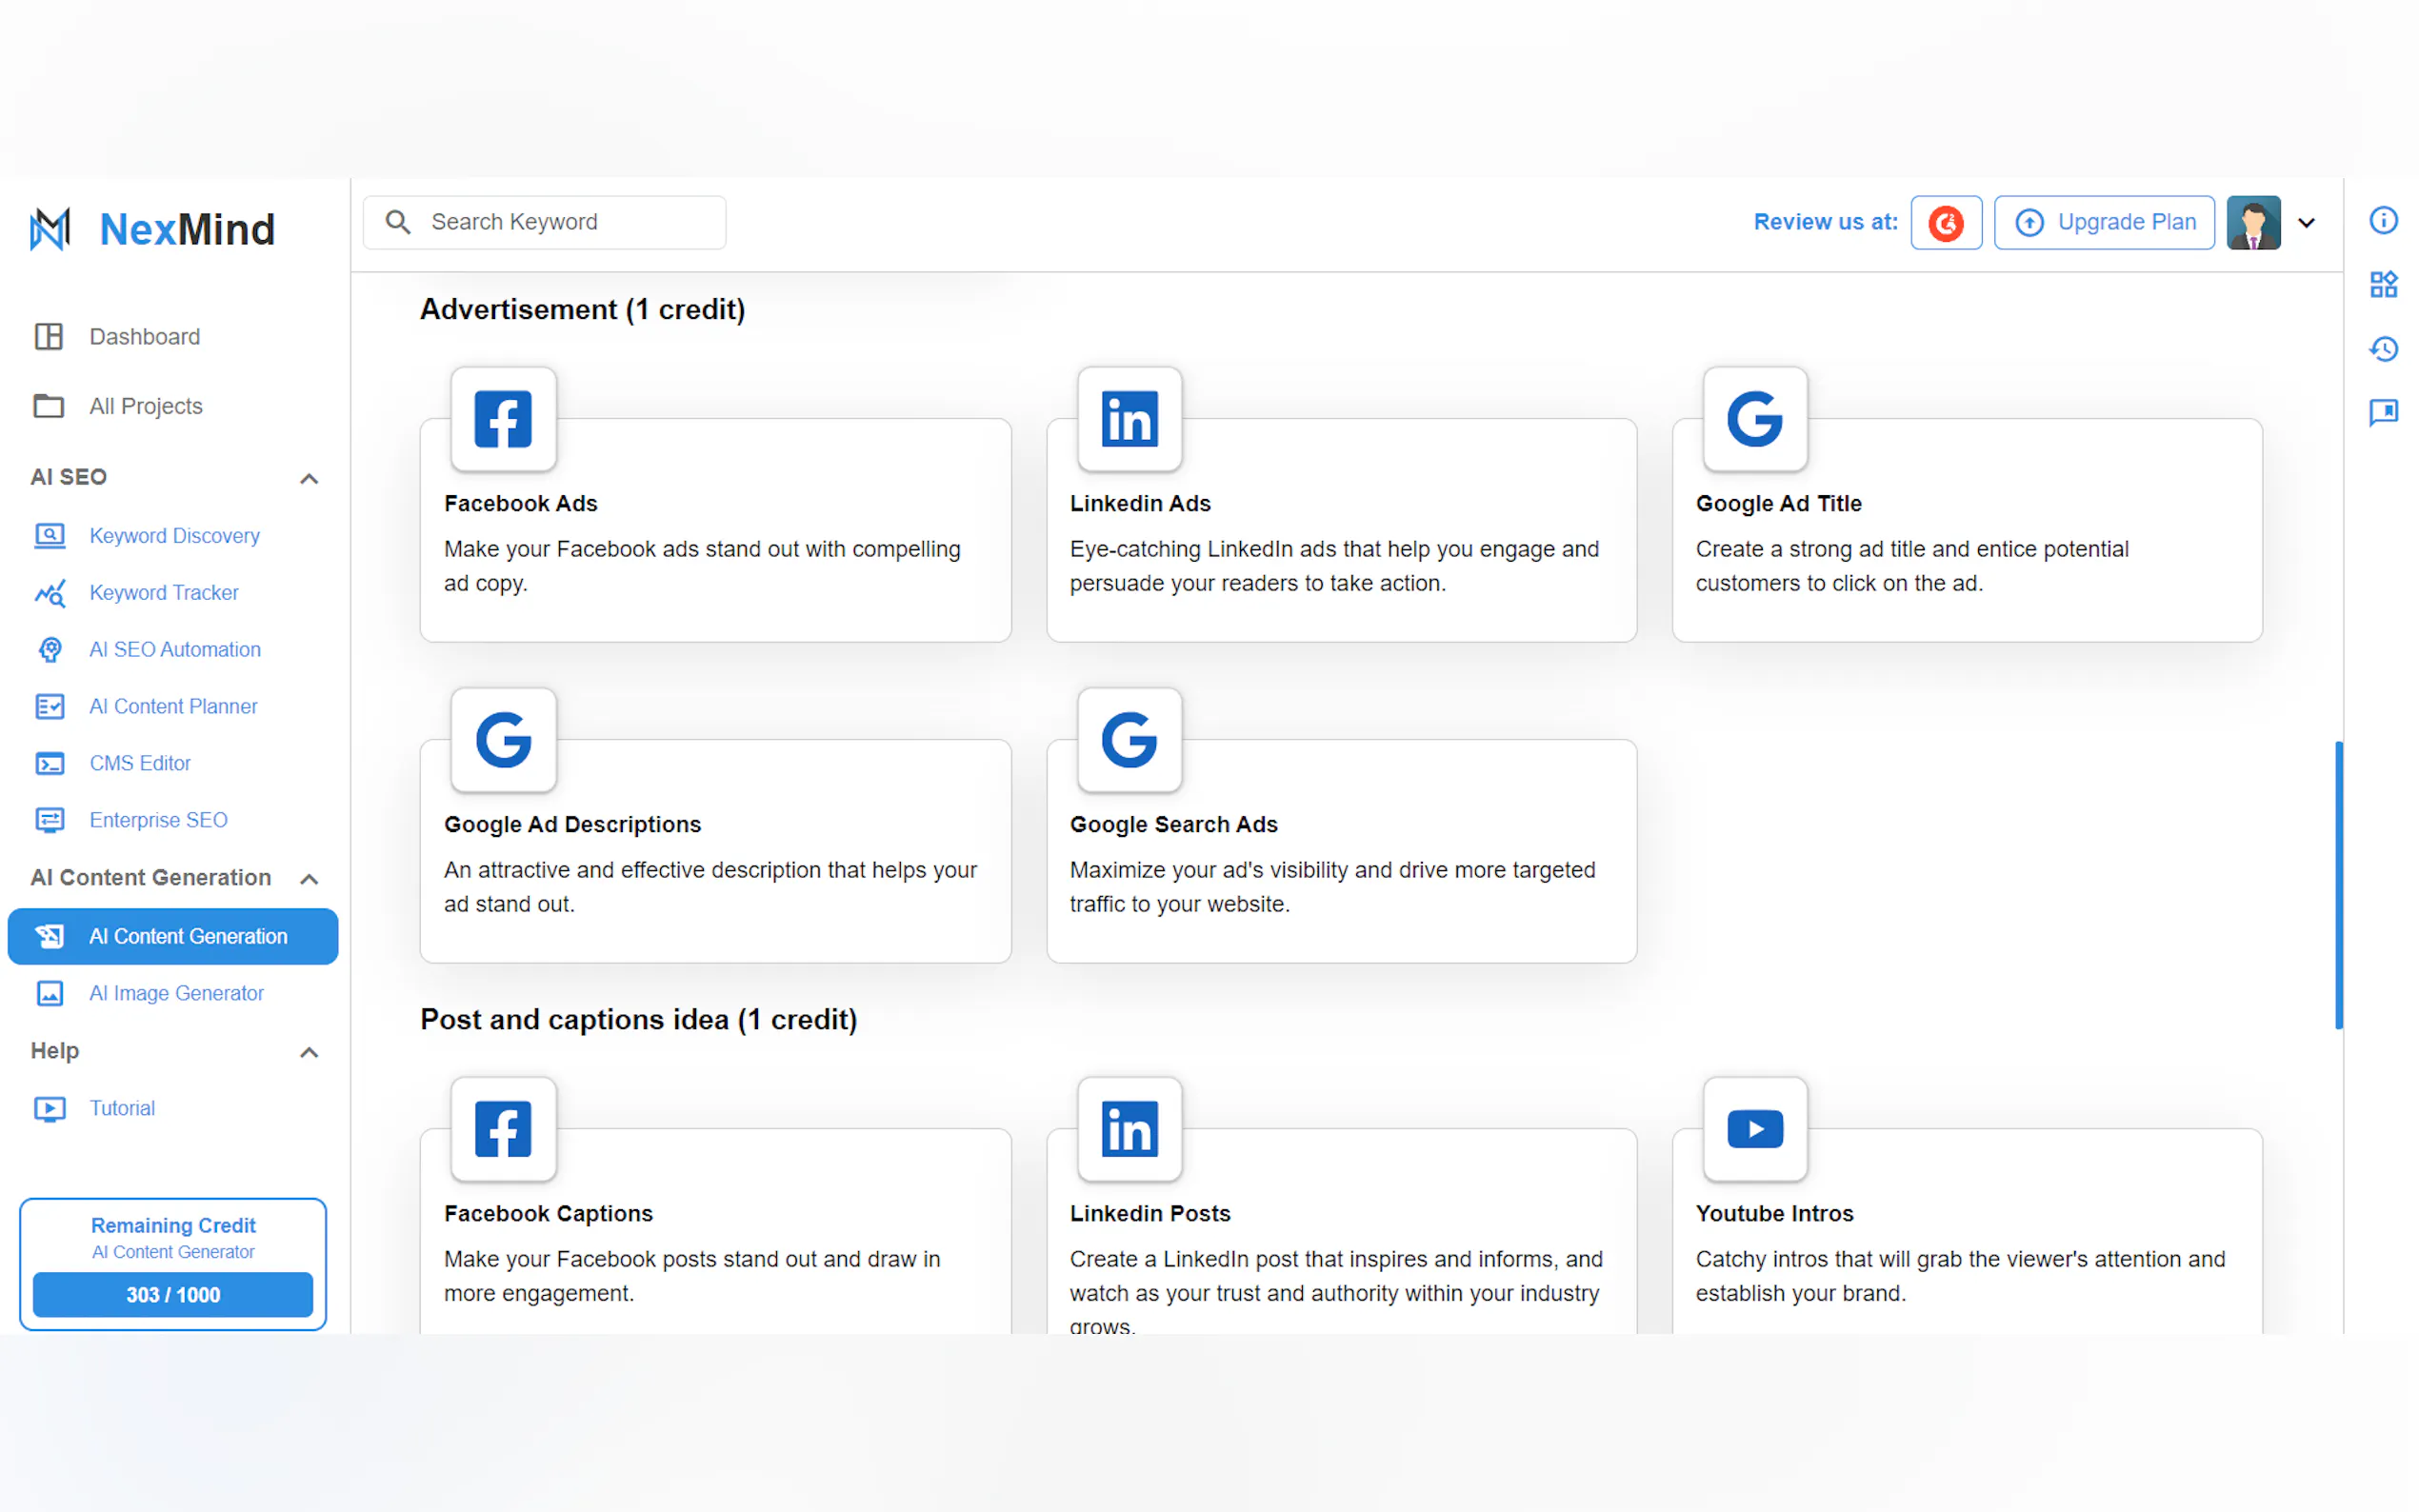Viewport: 2419px width, 1512px height.
Task: Go to Dashboard in sidebar
Action: 144,337
